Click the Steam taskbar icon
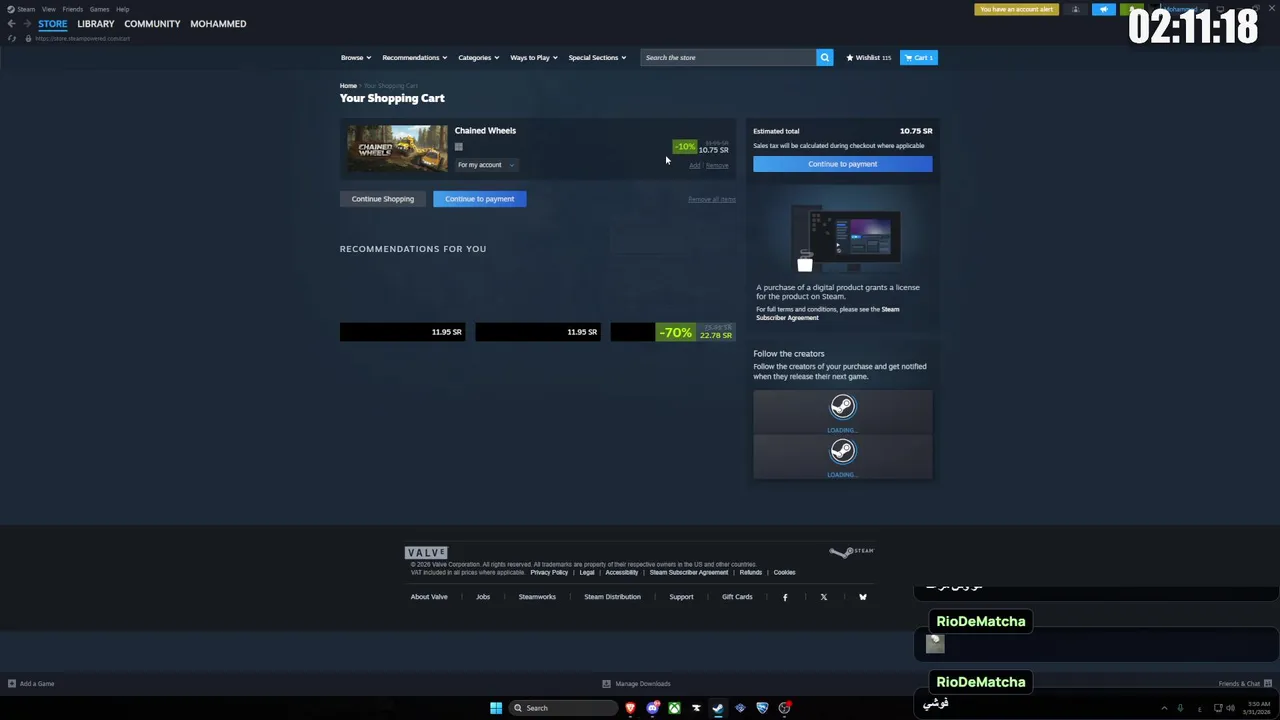The image size is (1280, 720). coord(718,708)
